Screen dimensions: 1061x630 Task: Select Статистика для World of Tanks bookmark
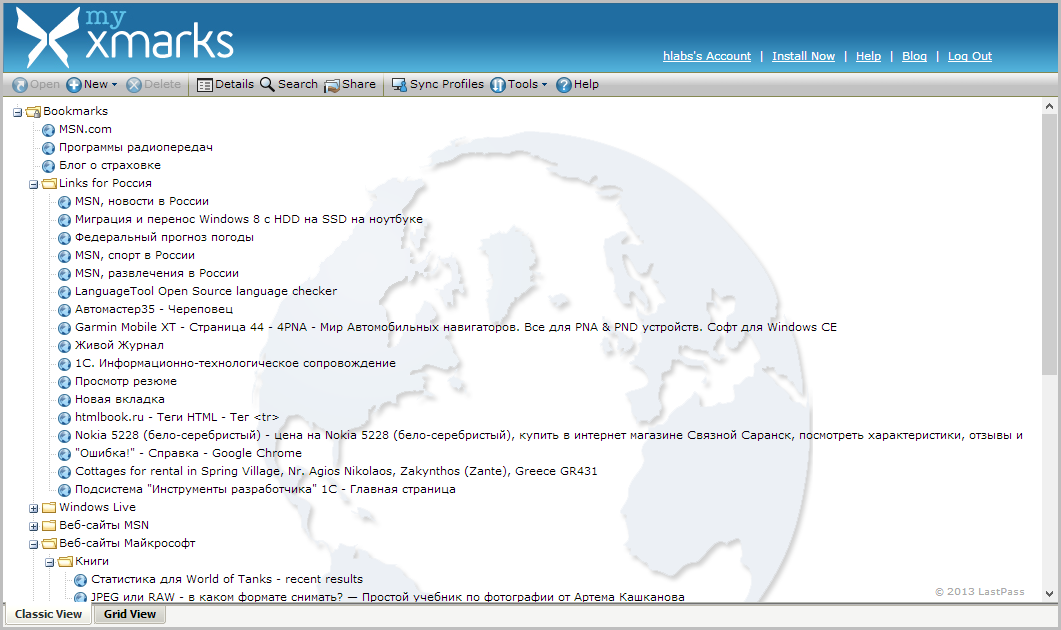[227, 579]
